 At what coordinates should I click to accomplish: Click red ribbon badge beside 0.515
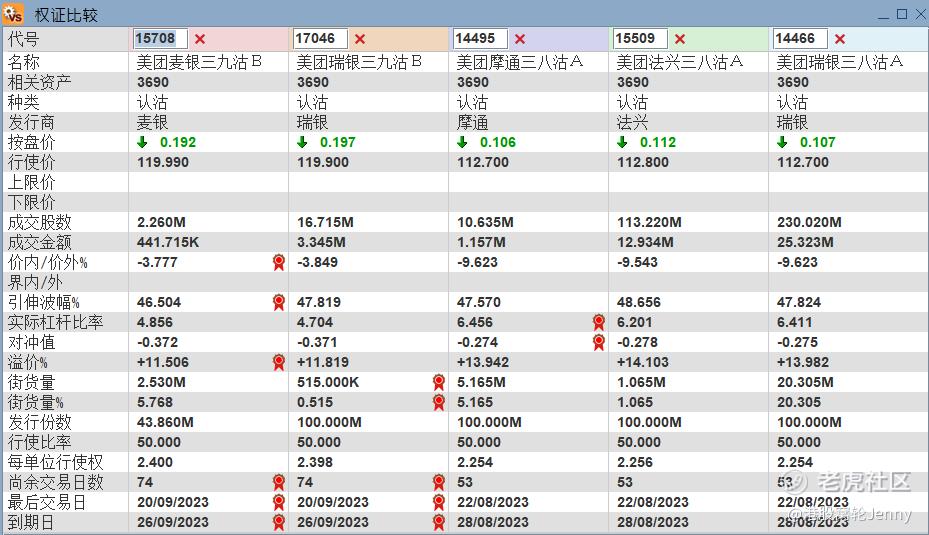(x=438, y=402)
